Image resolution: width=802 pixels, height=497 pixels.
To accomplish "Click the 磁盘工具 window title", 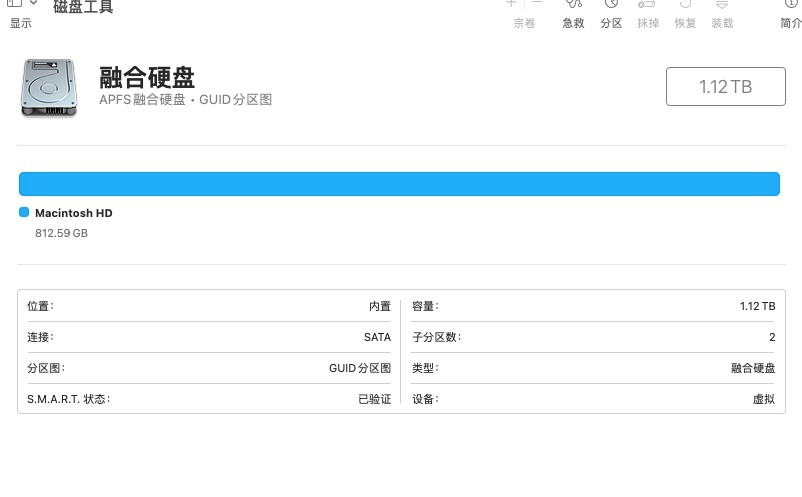I will pos(83,7).
